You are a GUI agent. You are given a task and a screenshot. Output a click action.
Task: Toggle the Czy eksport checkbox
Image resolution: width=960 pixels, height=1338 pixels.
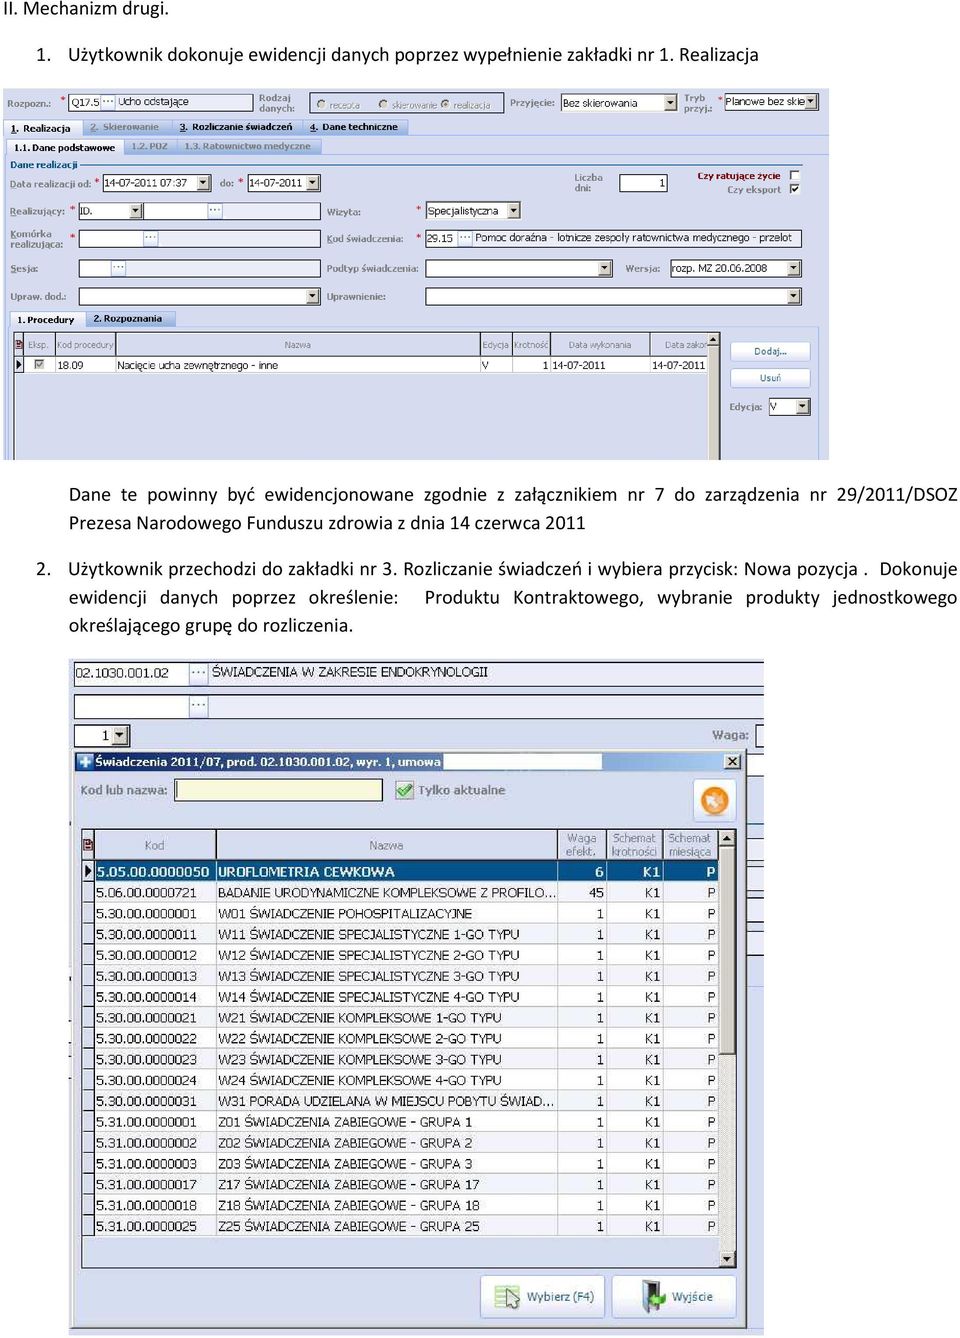(795, 189)
